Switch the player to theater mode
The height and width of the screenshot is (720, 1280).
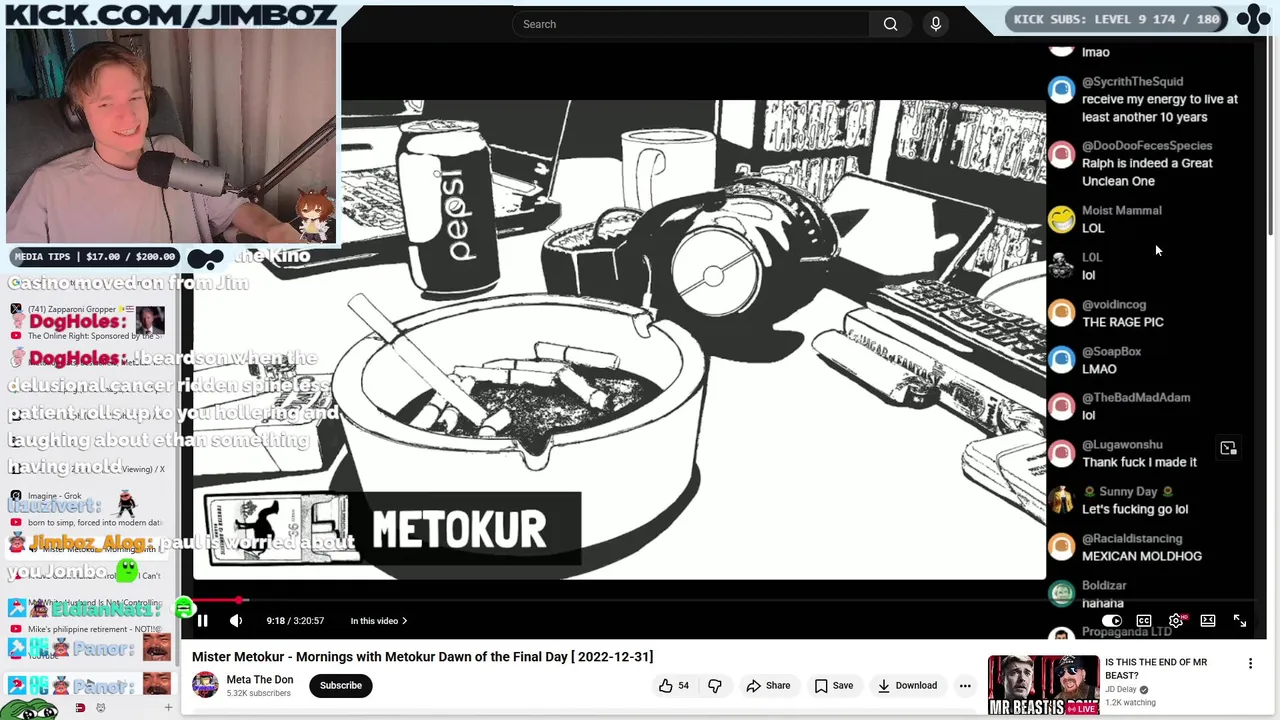[x=1208, y=621]
